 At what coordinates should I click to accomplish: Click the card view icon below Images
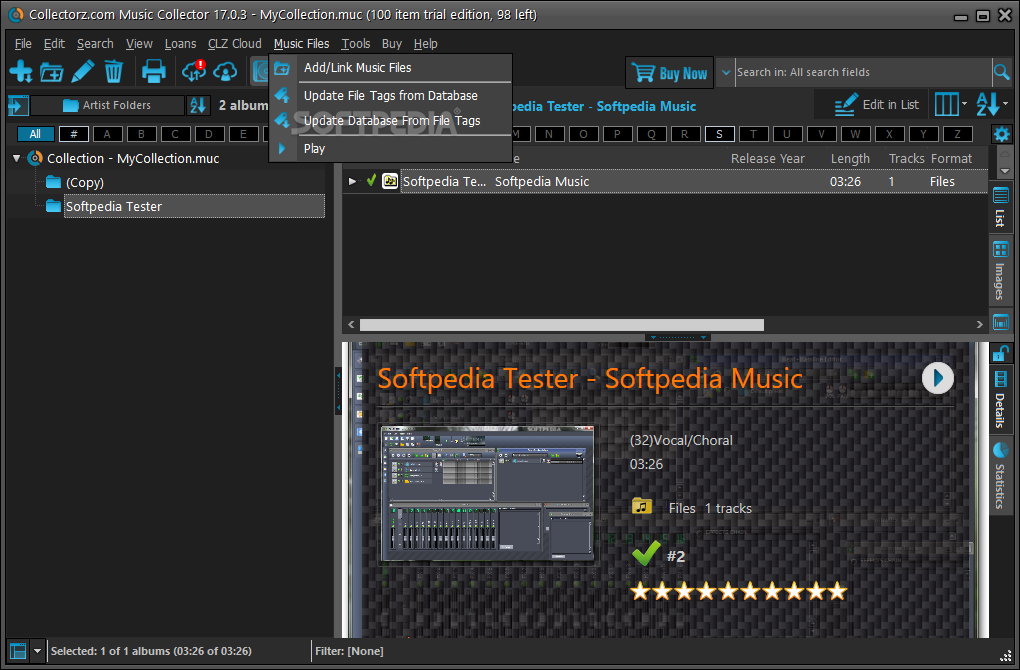(x=1000, y=322)
